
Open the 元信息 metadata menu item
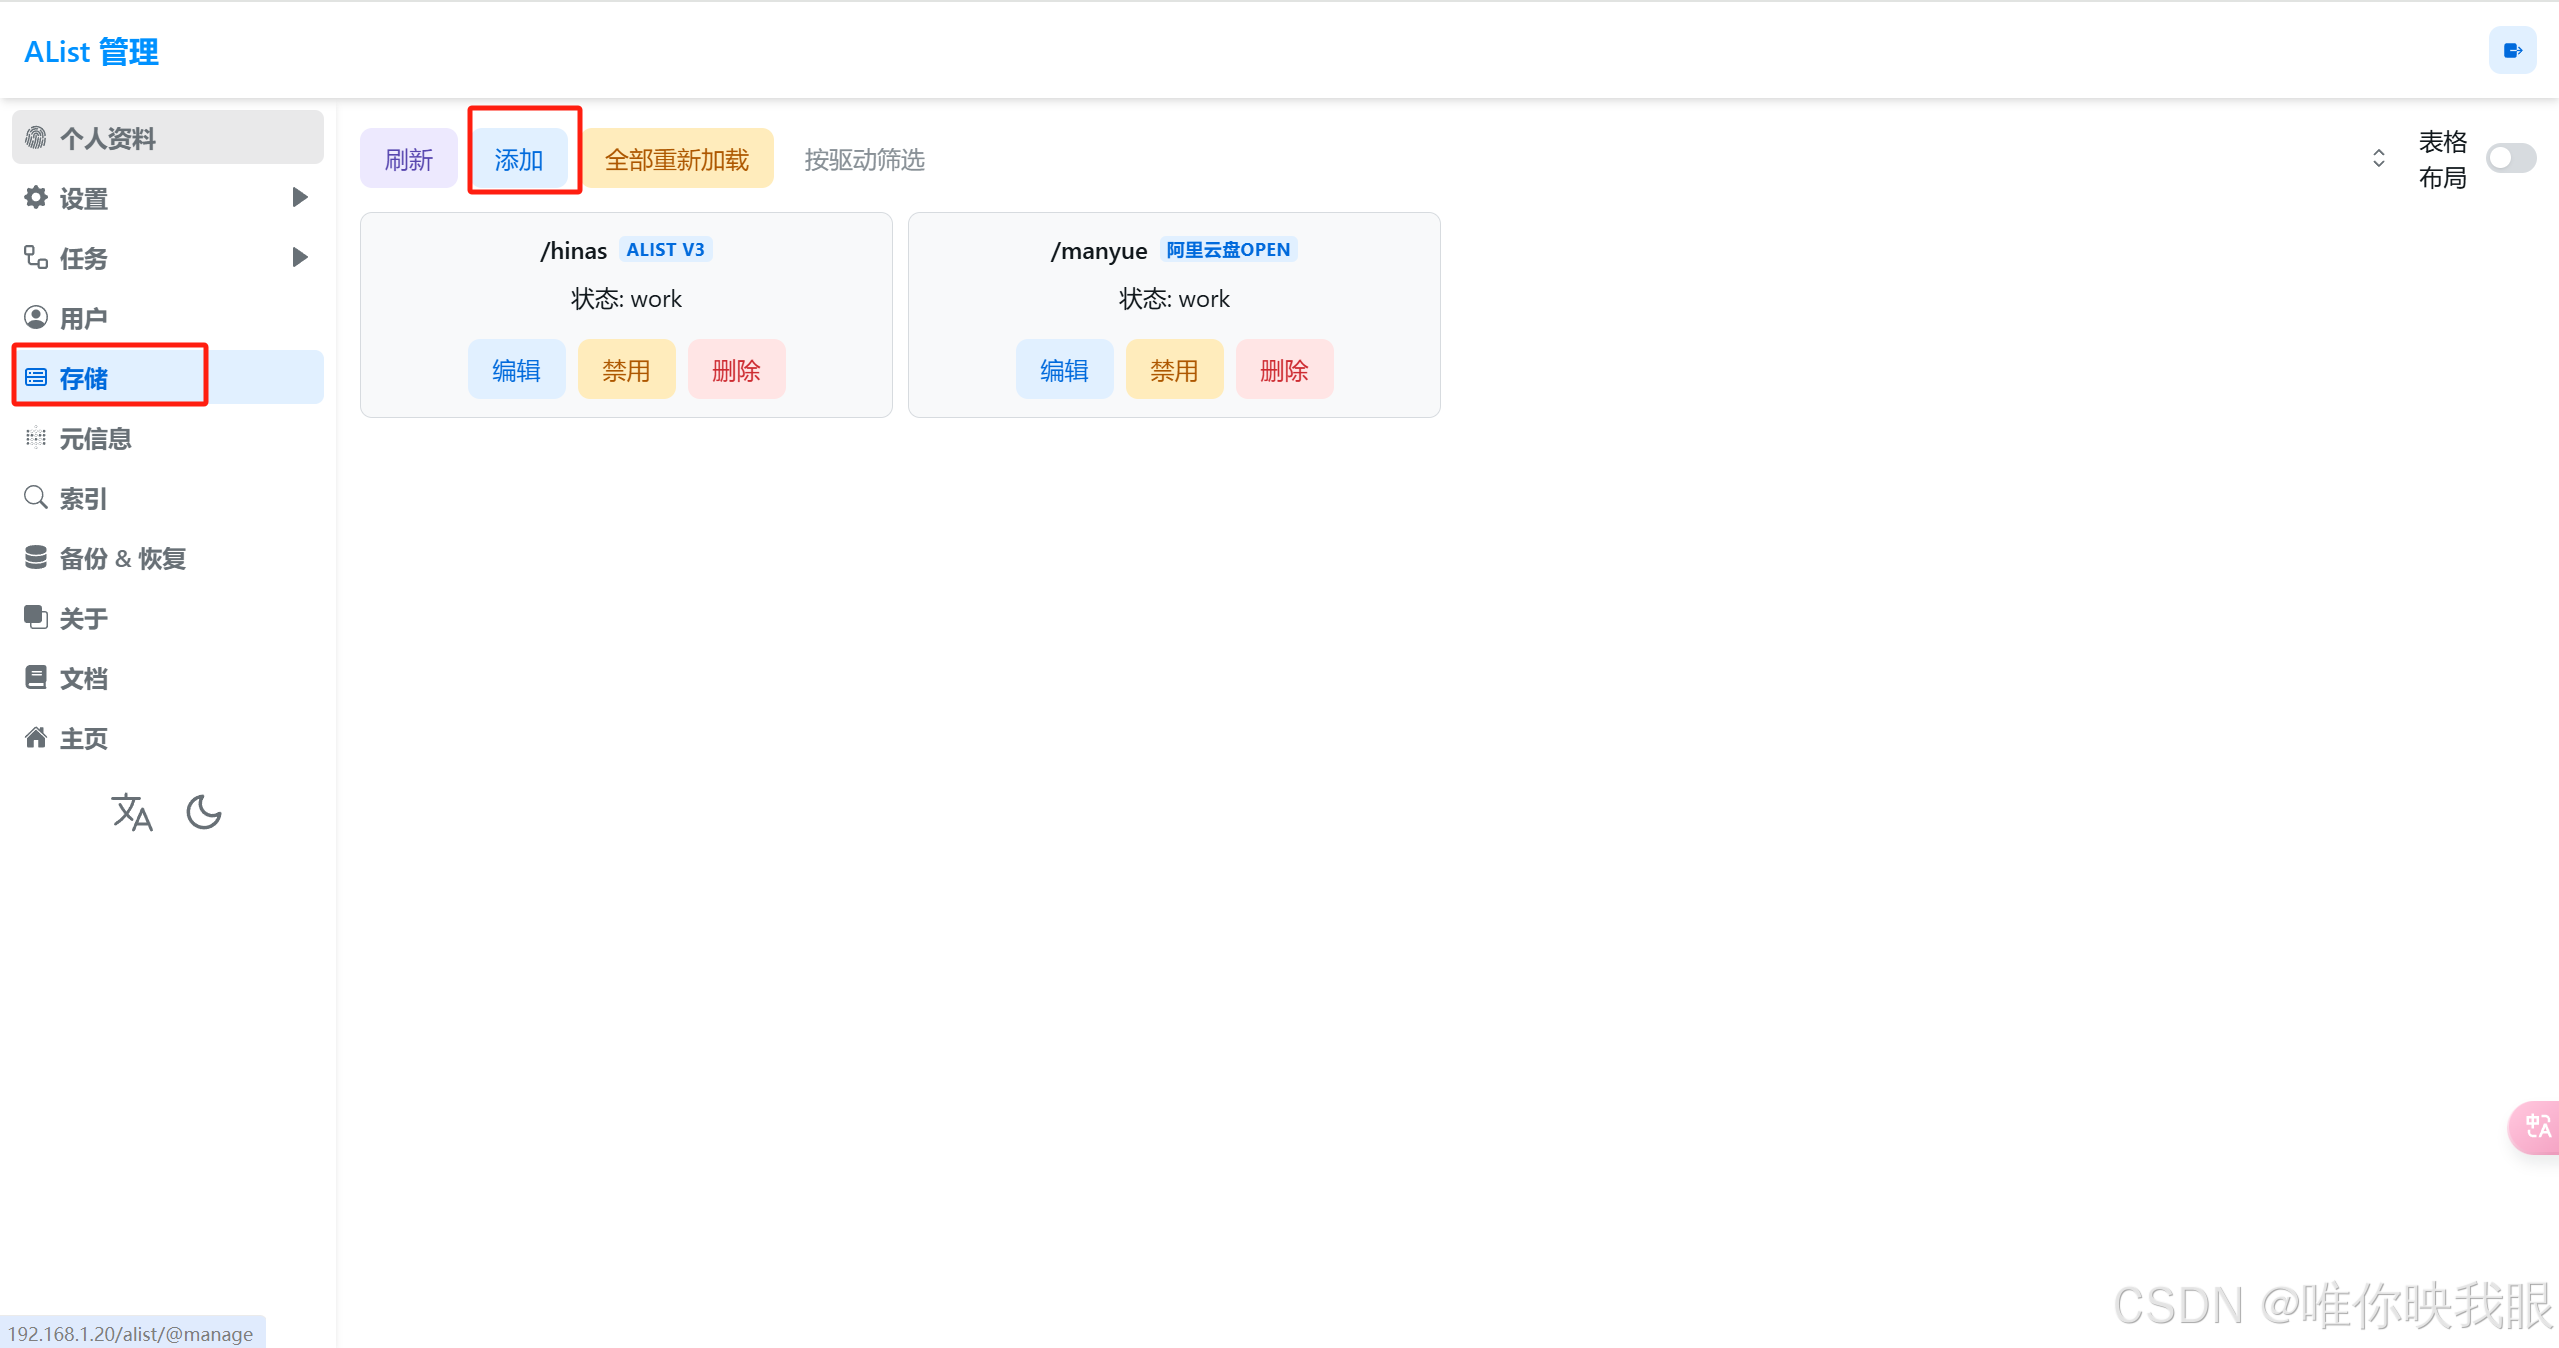point(95,438)
